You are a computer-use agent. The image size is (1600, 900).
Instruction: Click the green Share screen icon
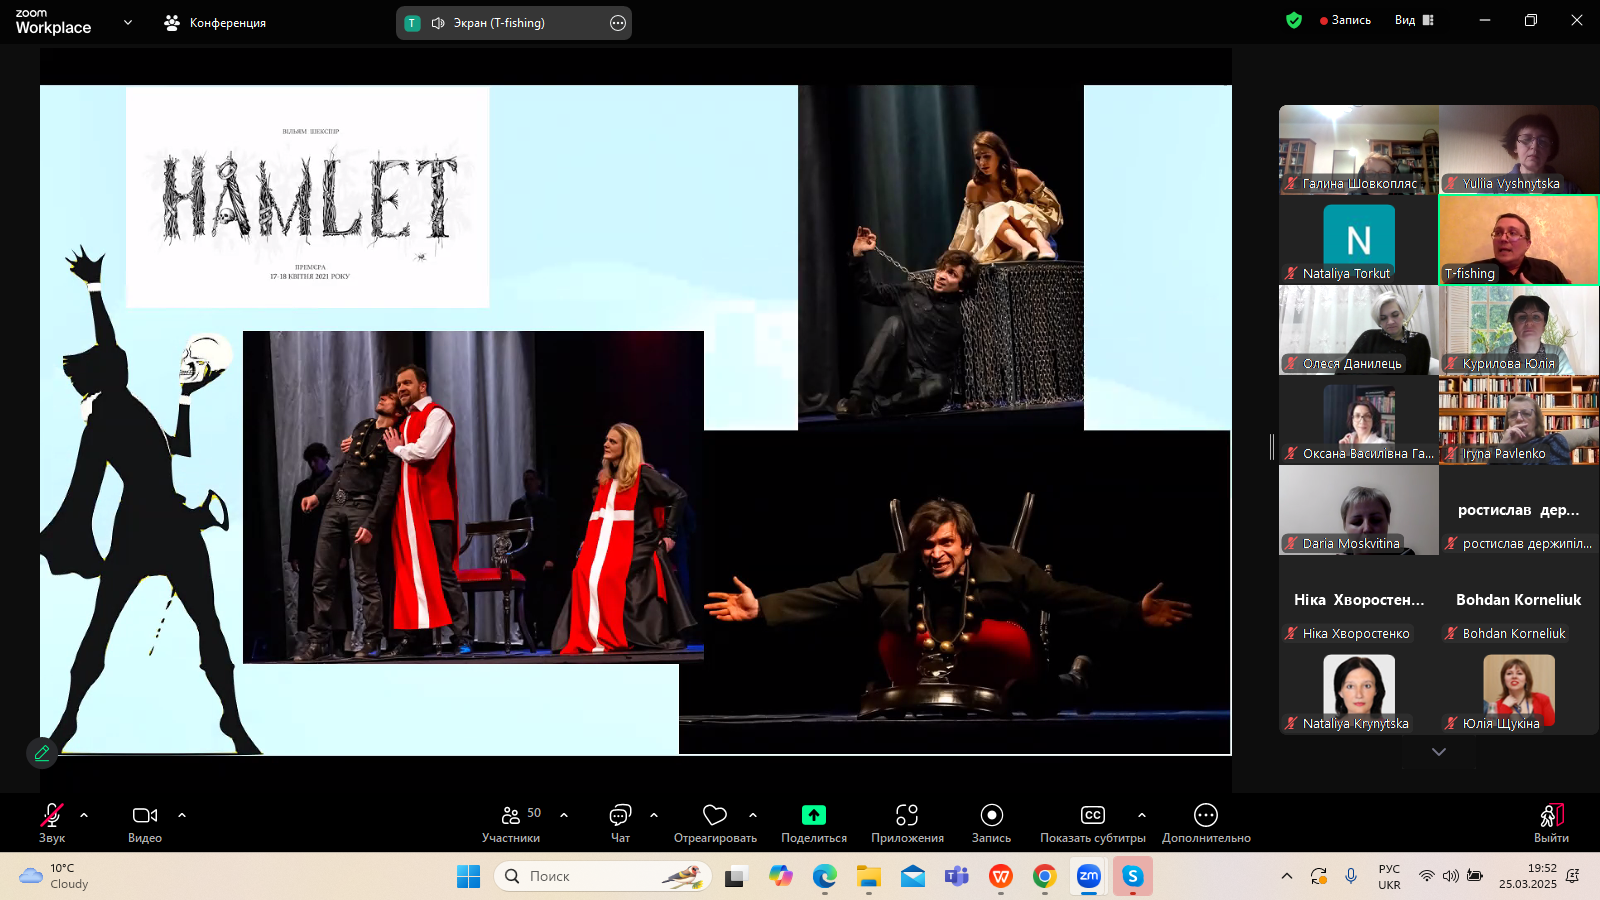(813, 815)
